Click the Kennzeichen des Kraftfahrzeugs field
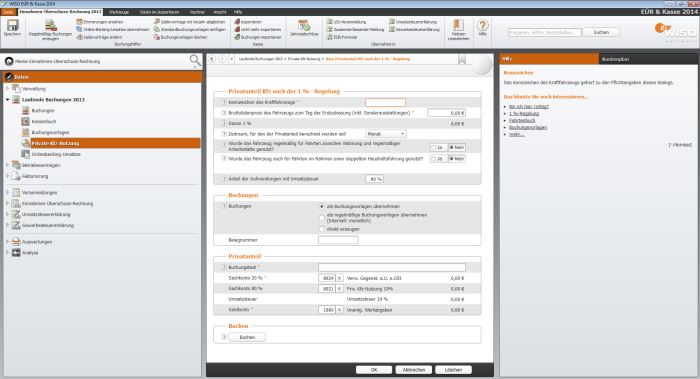 (385, 102)
